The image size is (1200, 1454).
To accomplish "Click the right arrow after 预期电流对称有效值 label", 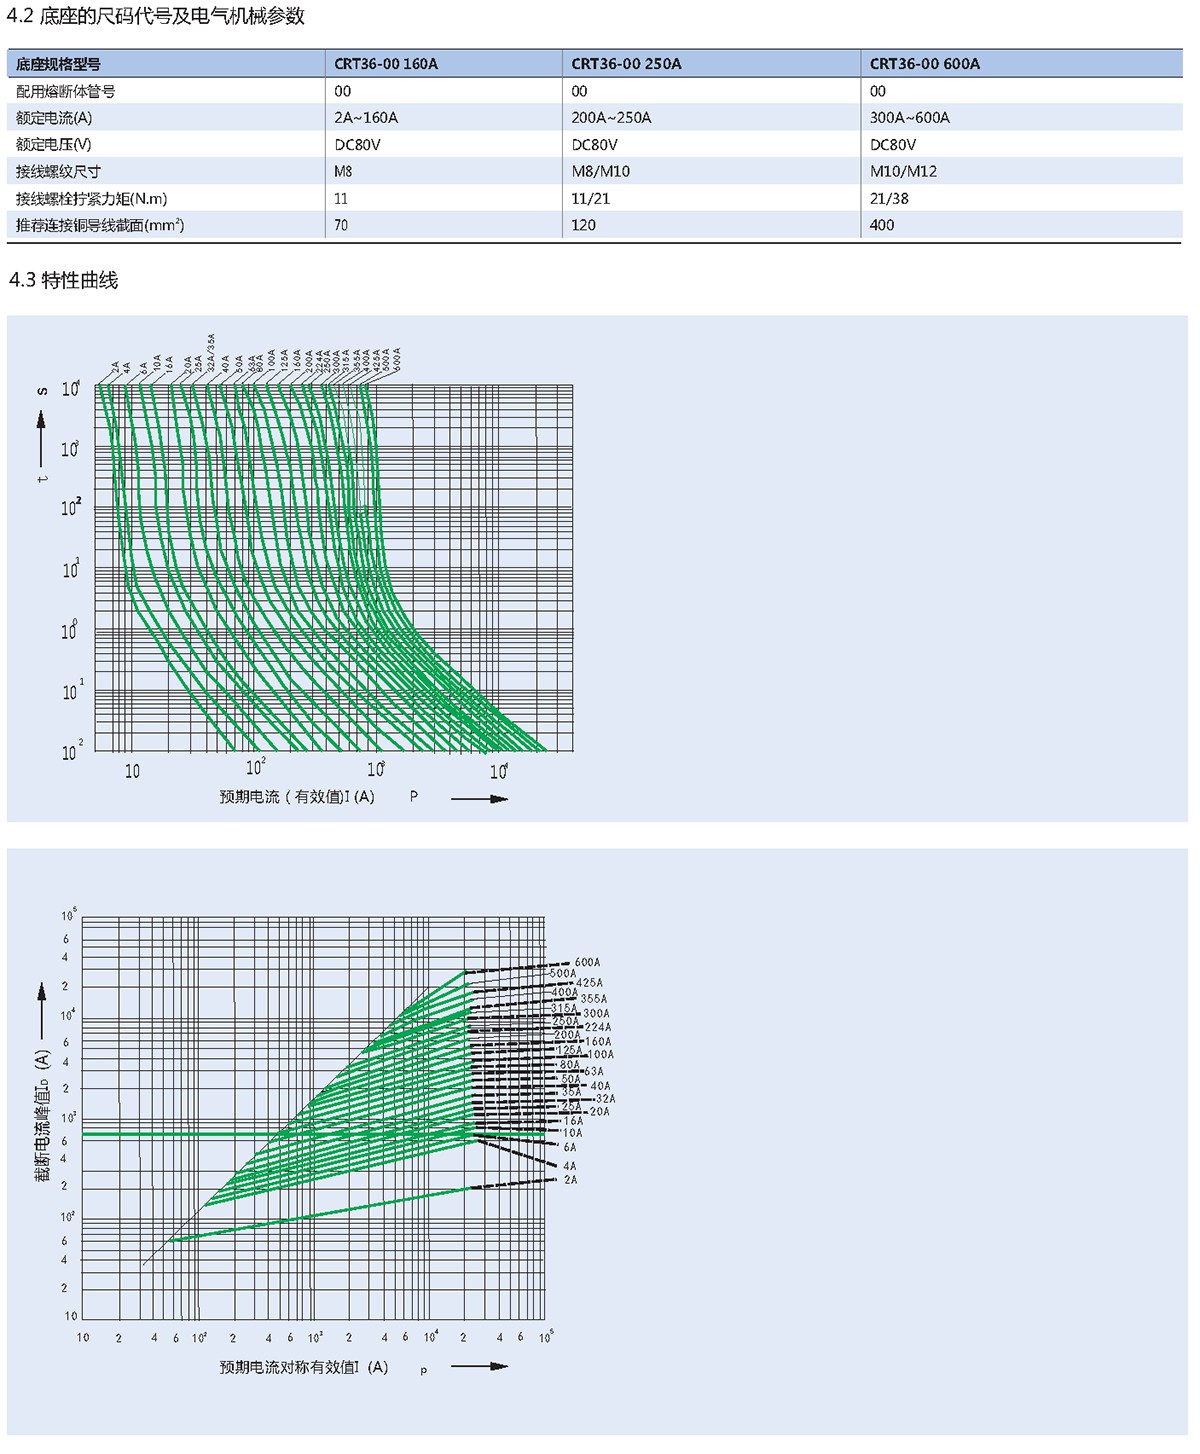I will pyautogui.click(x=479, y=1366).
